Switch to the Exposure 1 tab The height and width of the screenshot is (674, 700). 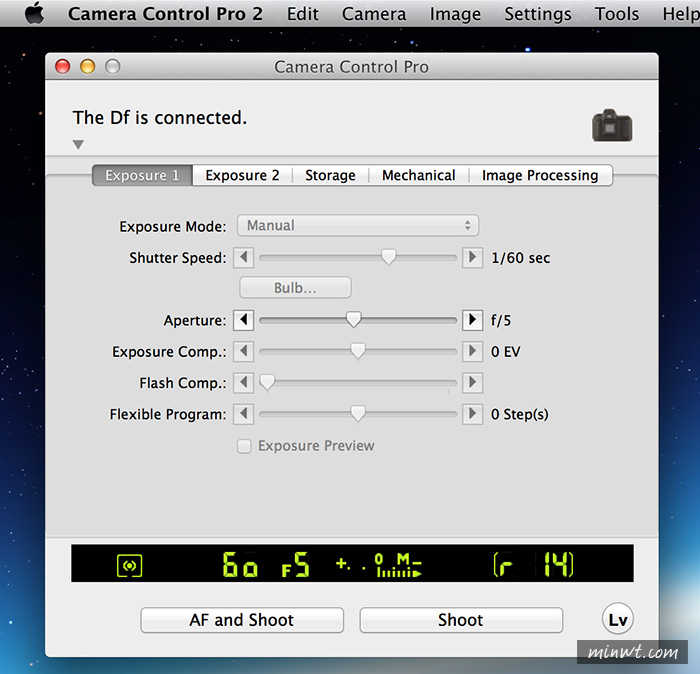(x=142, y=175)
